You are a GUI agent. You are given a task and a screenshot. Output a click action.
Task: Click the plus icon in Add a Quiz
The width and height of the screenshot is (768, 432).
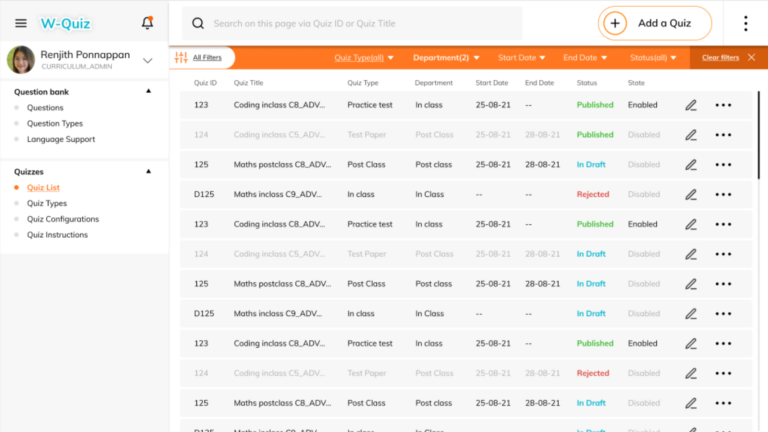pyautogui.click(x=615, y=23)
